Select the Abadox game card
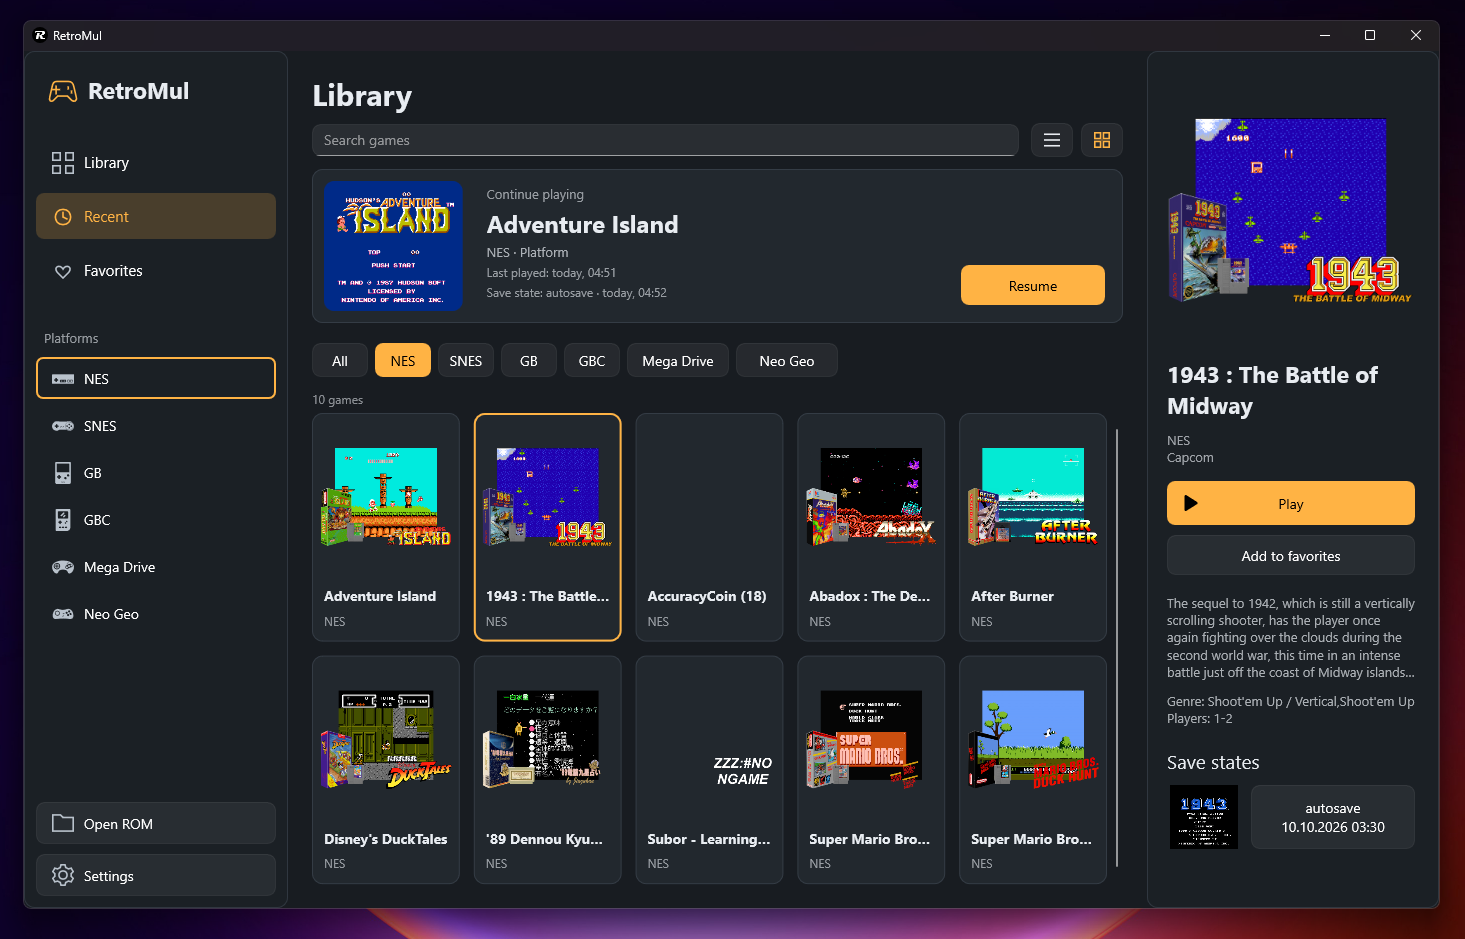This screenshot has width=1465, height=939. pyautogui.click(x=871, y=527)
